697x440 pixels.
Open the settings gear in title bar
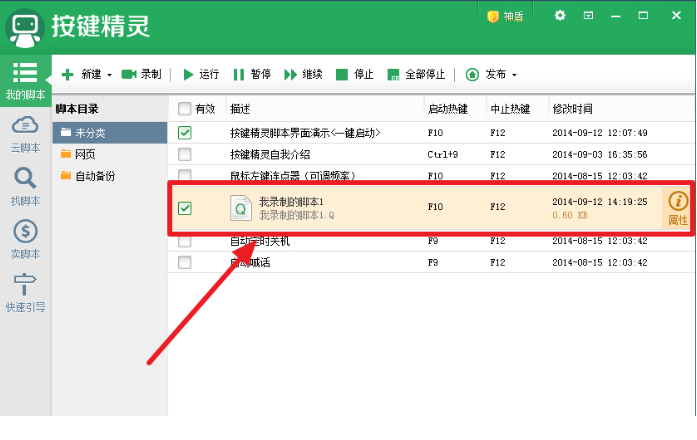(x=560, y=16)
